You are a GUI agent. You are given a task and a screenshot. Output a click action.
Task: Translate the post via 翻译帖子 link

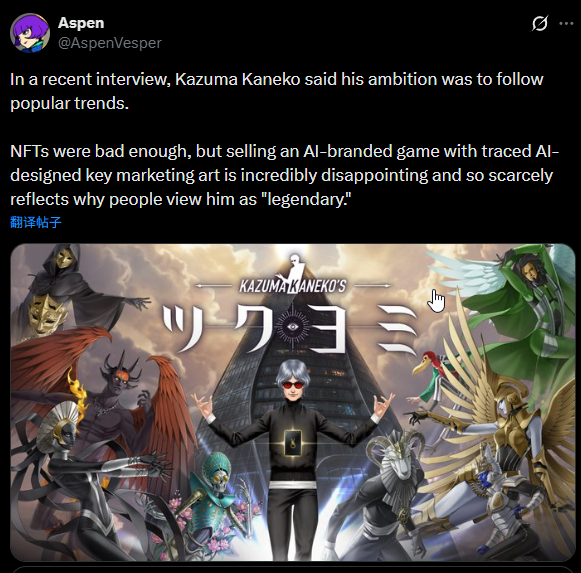36,222
